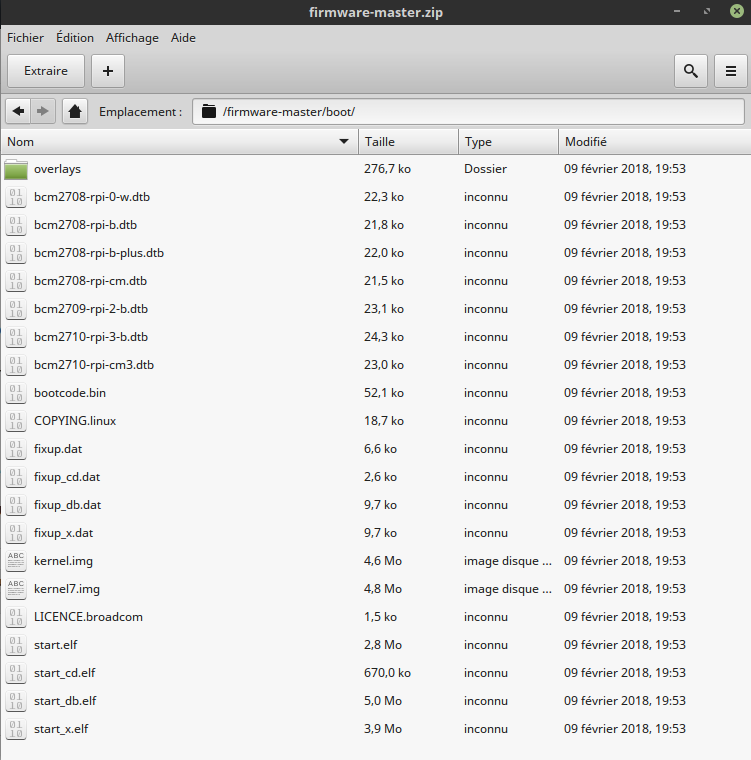The height and width of the screenshot is (760, 751).
Task: Open the Édition menu
Action: pyautogui.click(x=75, y=38)
